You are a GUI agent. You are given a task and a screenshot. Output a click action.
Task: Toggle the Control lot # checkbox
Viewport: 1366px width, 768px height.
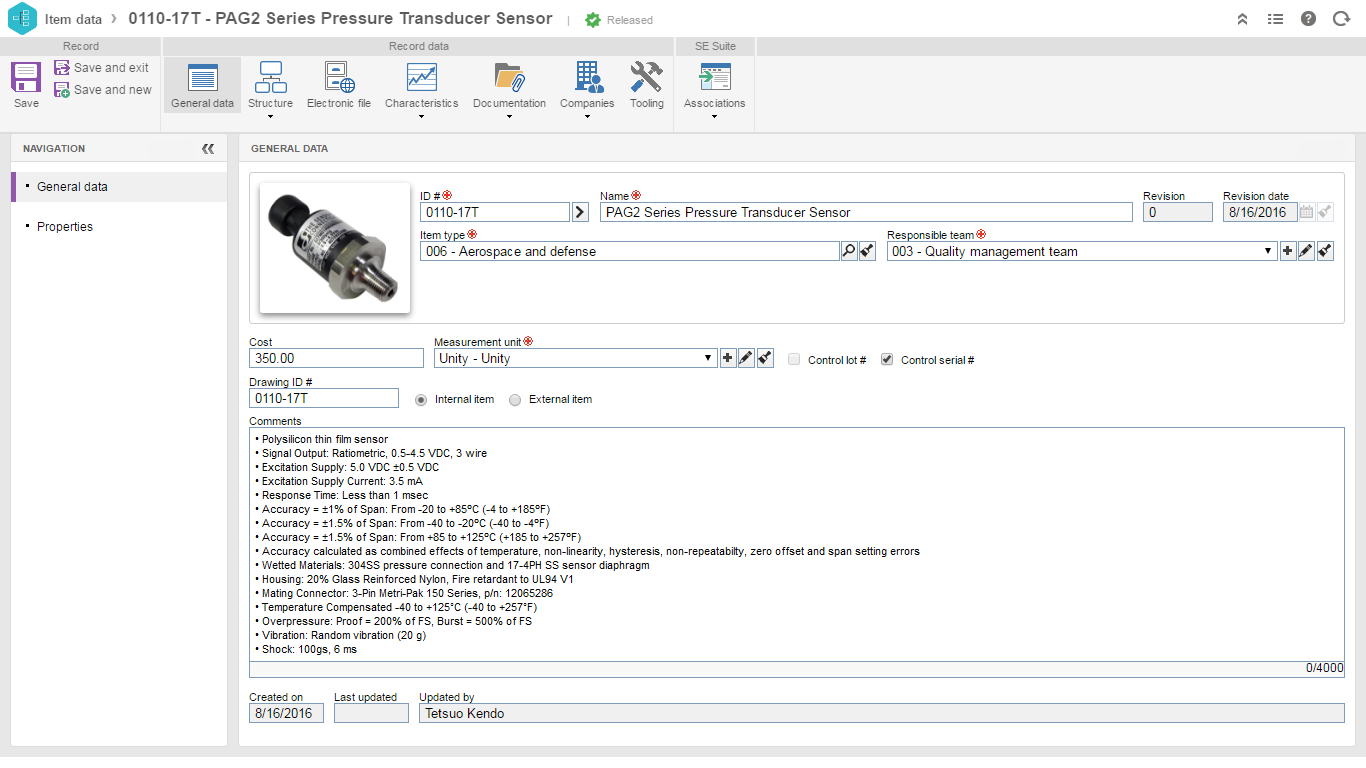(794, 360)
